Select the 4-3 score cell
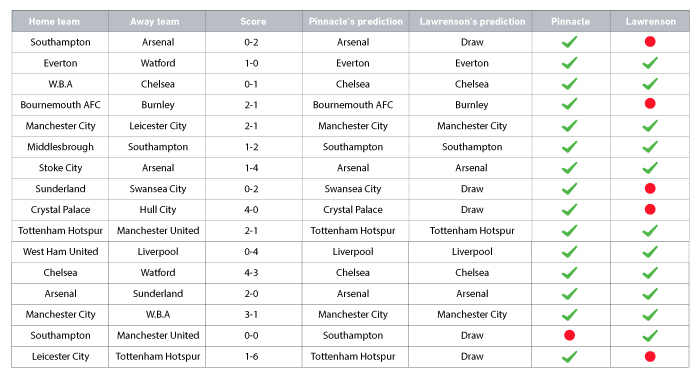The image size is (700, 382). coord(251,273)
